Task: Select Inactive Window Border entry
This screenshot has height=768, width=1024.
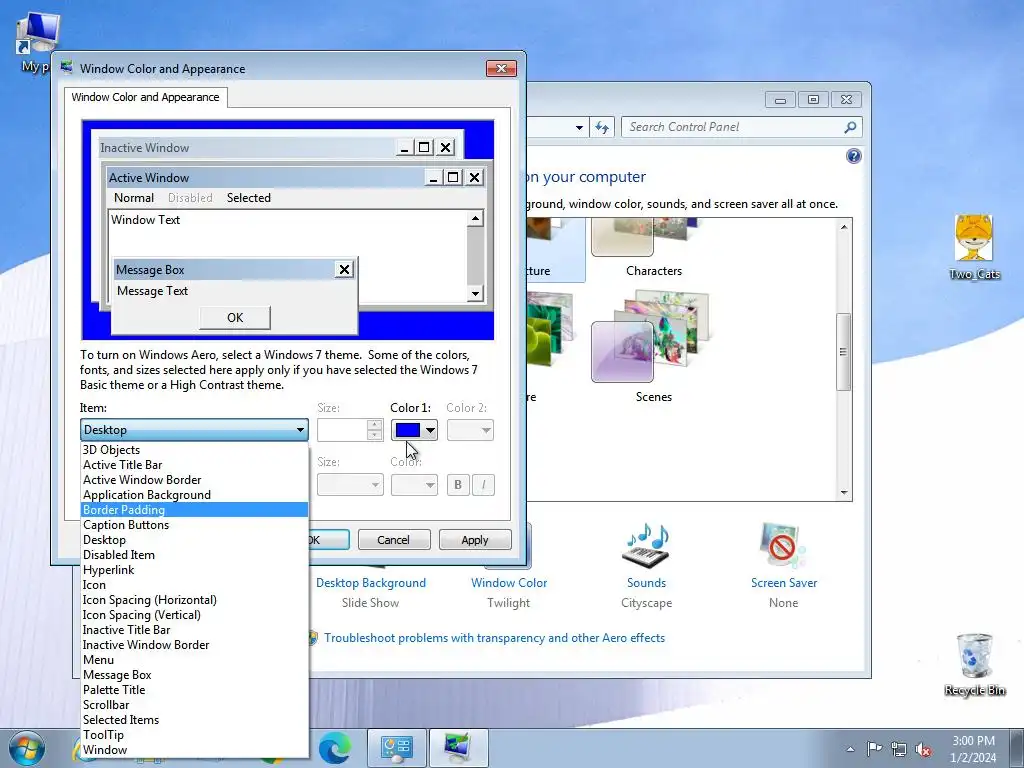Action: (194, 645)
